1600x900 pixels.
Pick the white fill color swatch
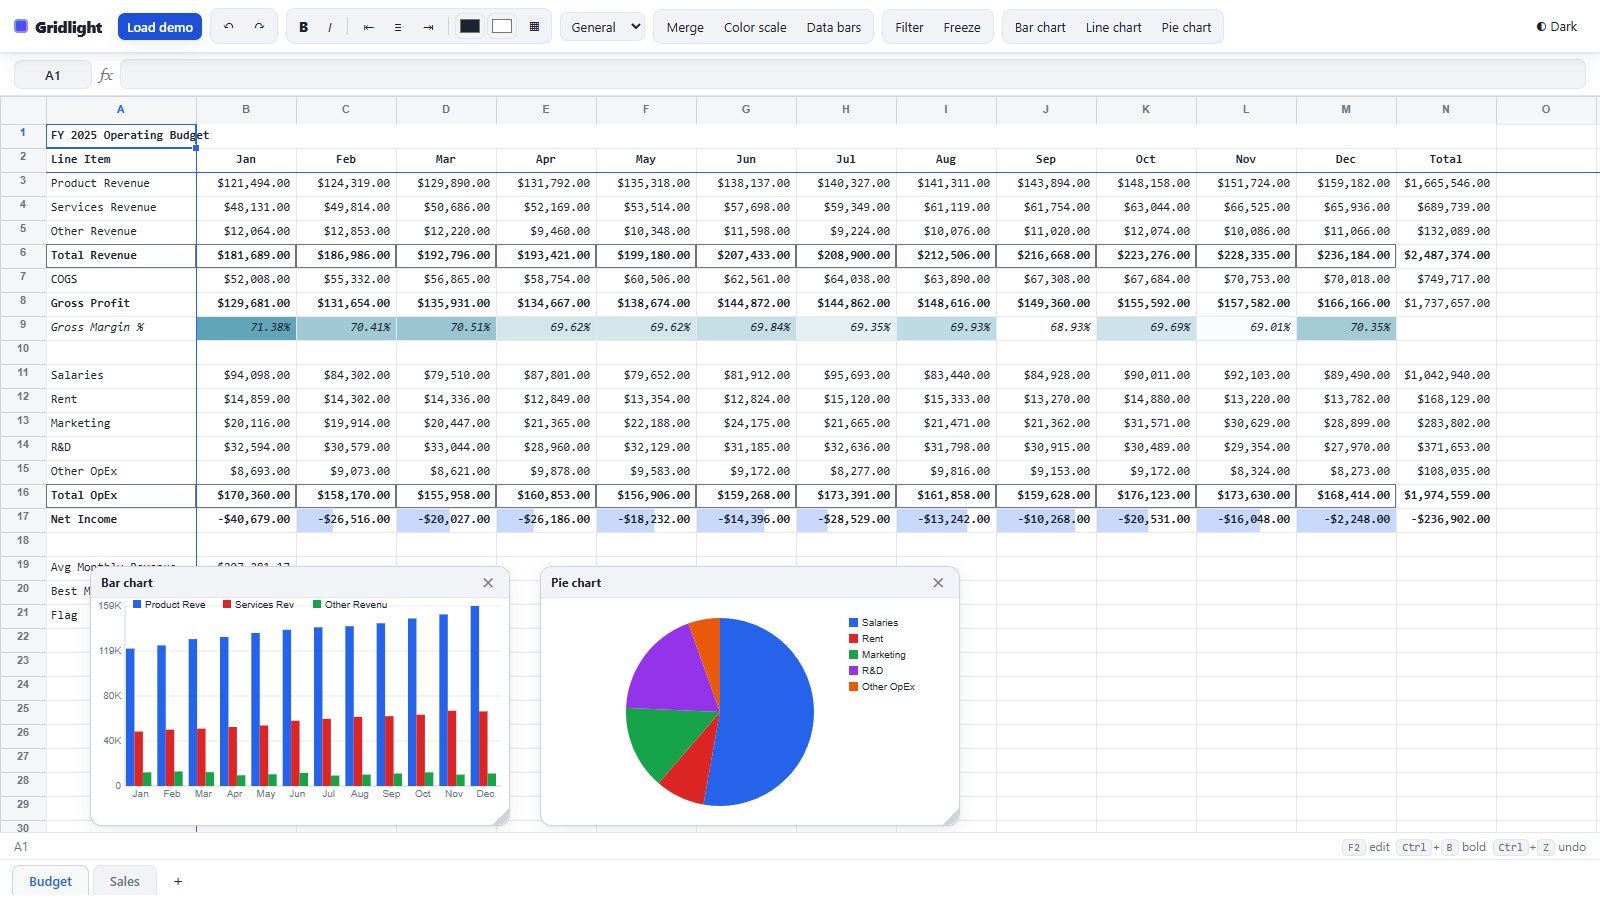(502, 26)
